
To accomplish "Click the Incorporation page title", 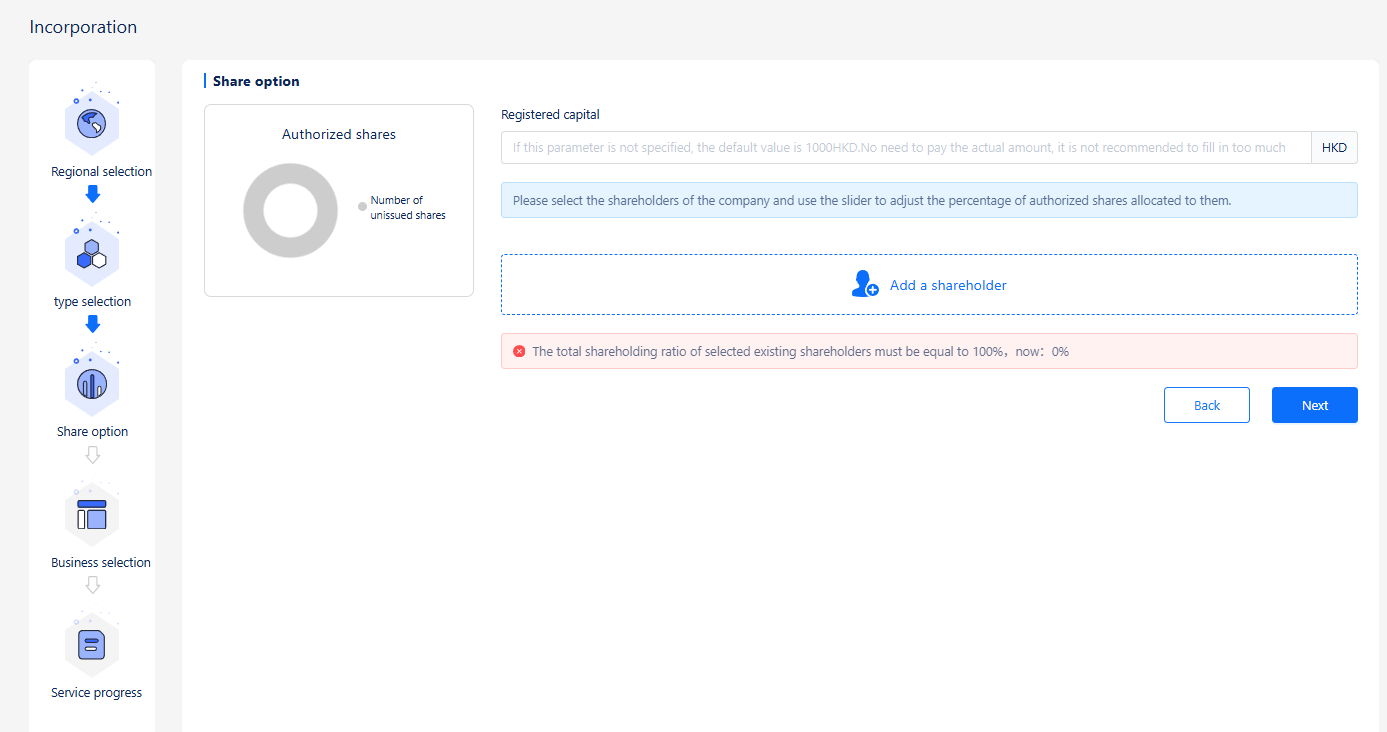I will 83,27.
